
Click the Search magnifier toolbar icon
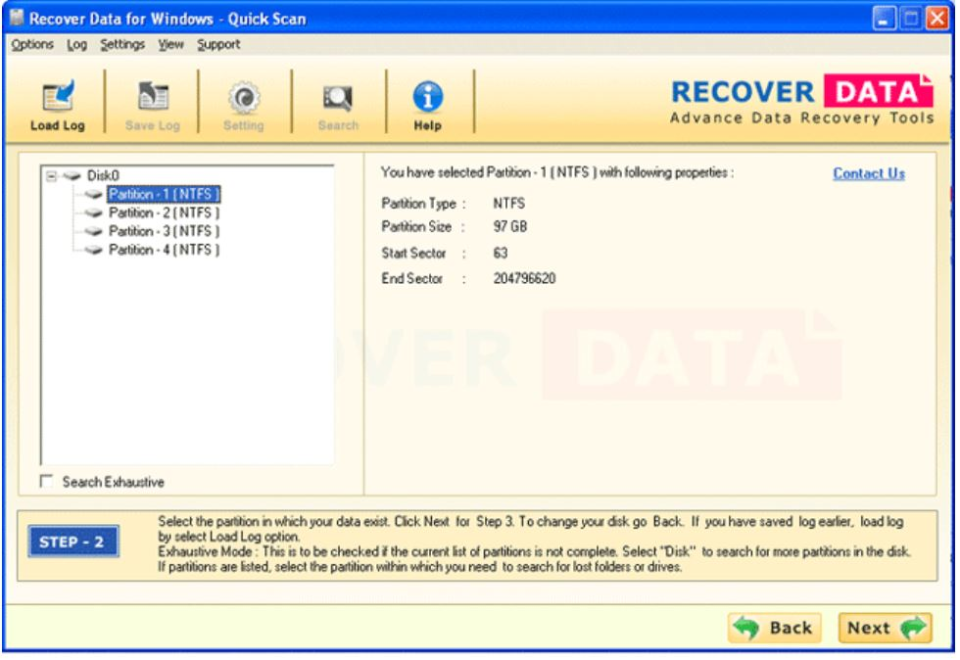tap(337, 98)
